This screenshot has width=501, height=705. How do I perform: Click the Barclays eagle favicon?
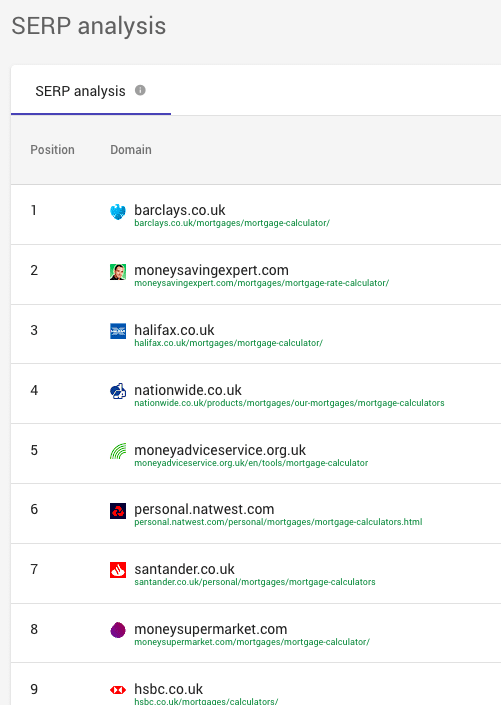point(118,212)
